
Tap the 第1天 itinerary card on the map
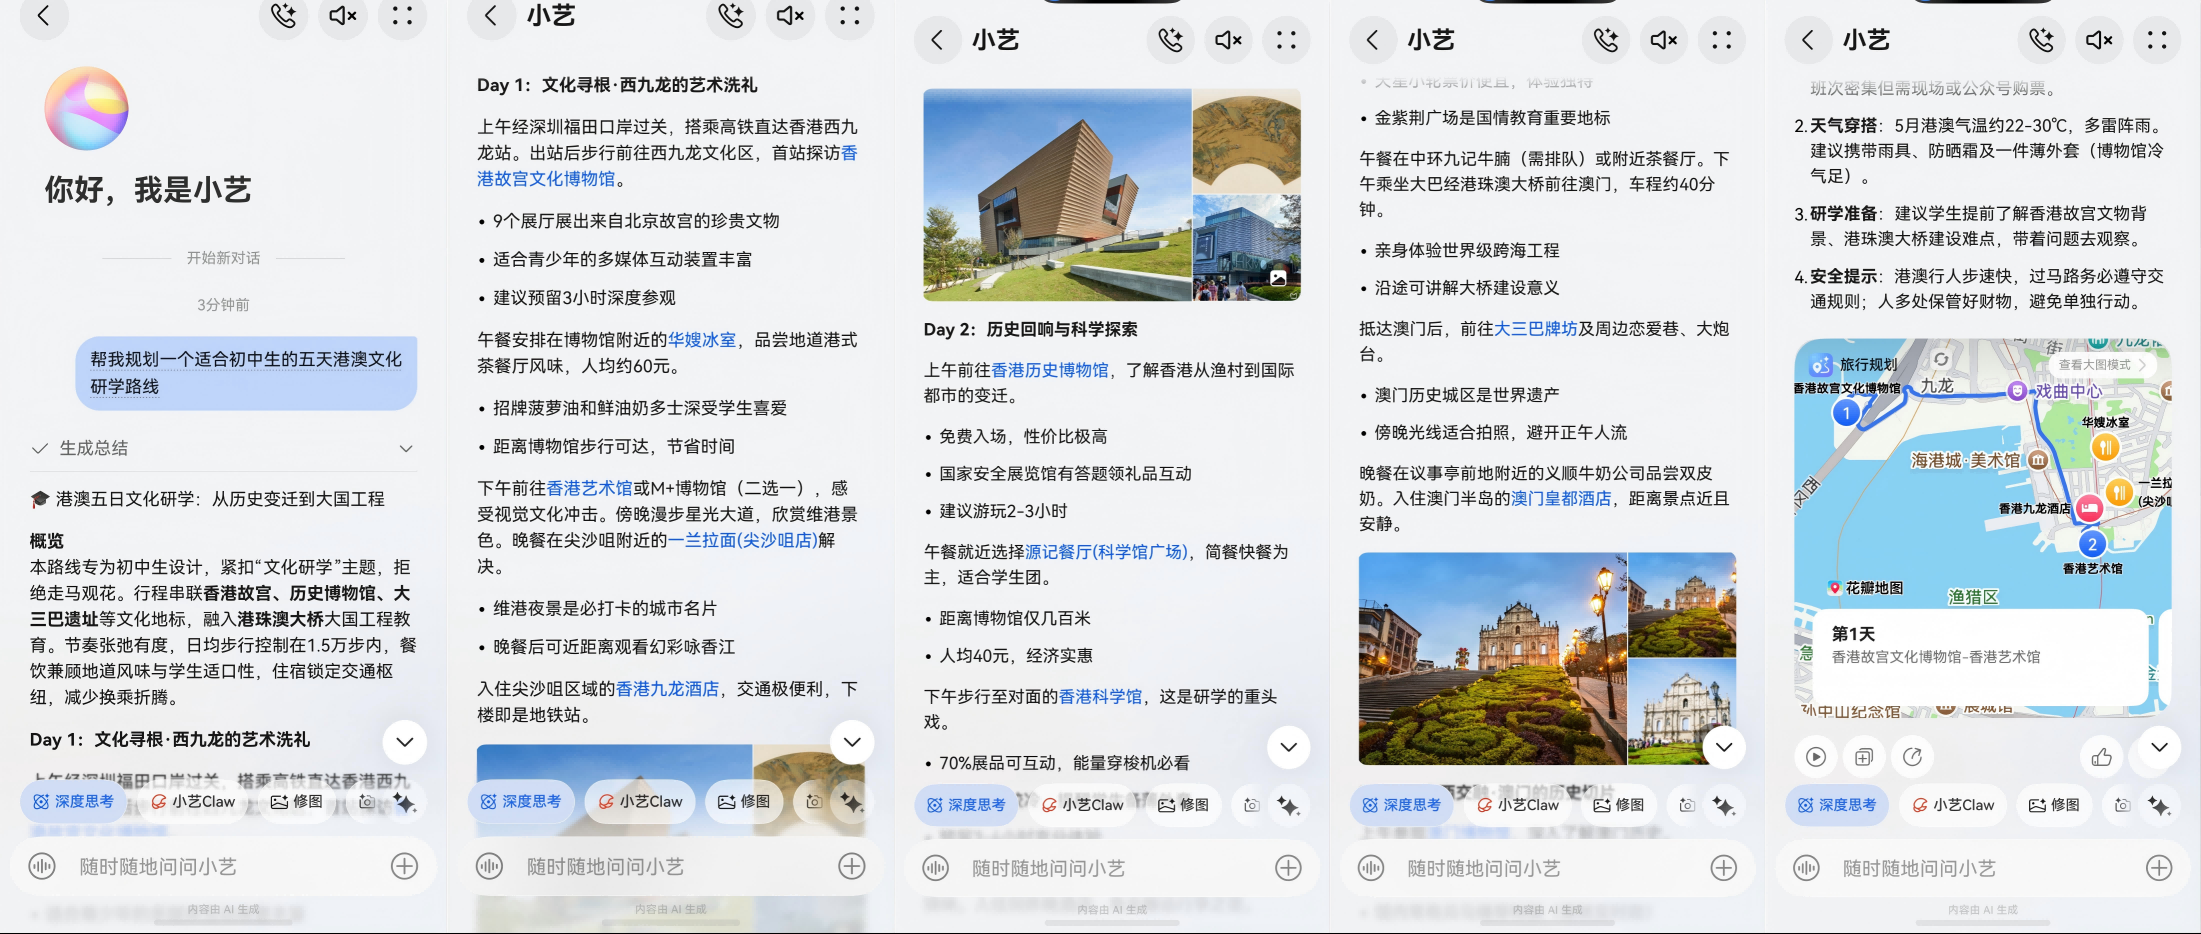[x=1980, y=655]
